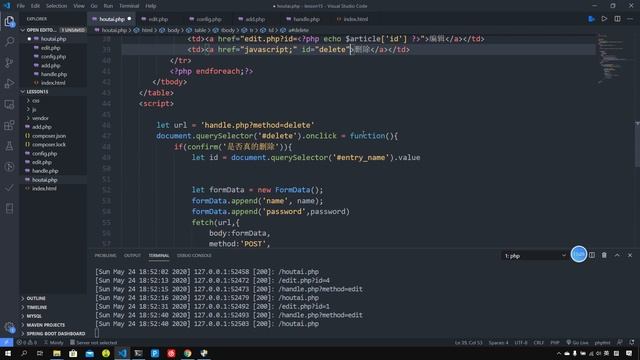Open the Remote Explorer monitor icon
Image resolution: width=640 pixels, height=360 pixels.
[x=9, y=104]
